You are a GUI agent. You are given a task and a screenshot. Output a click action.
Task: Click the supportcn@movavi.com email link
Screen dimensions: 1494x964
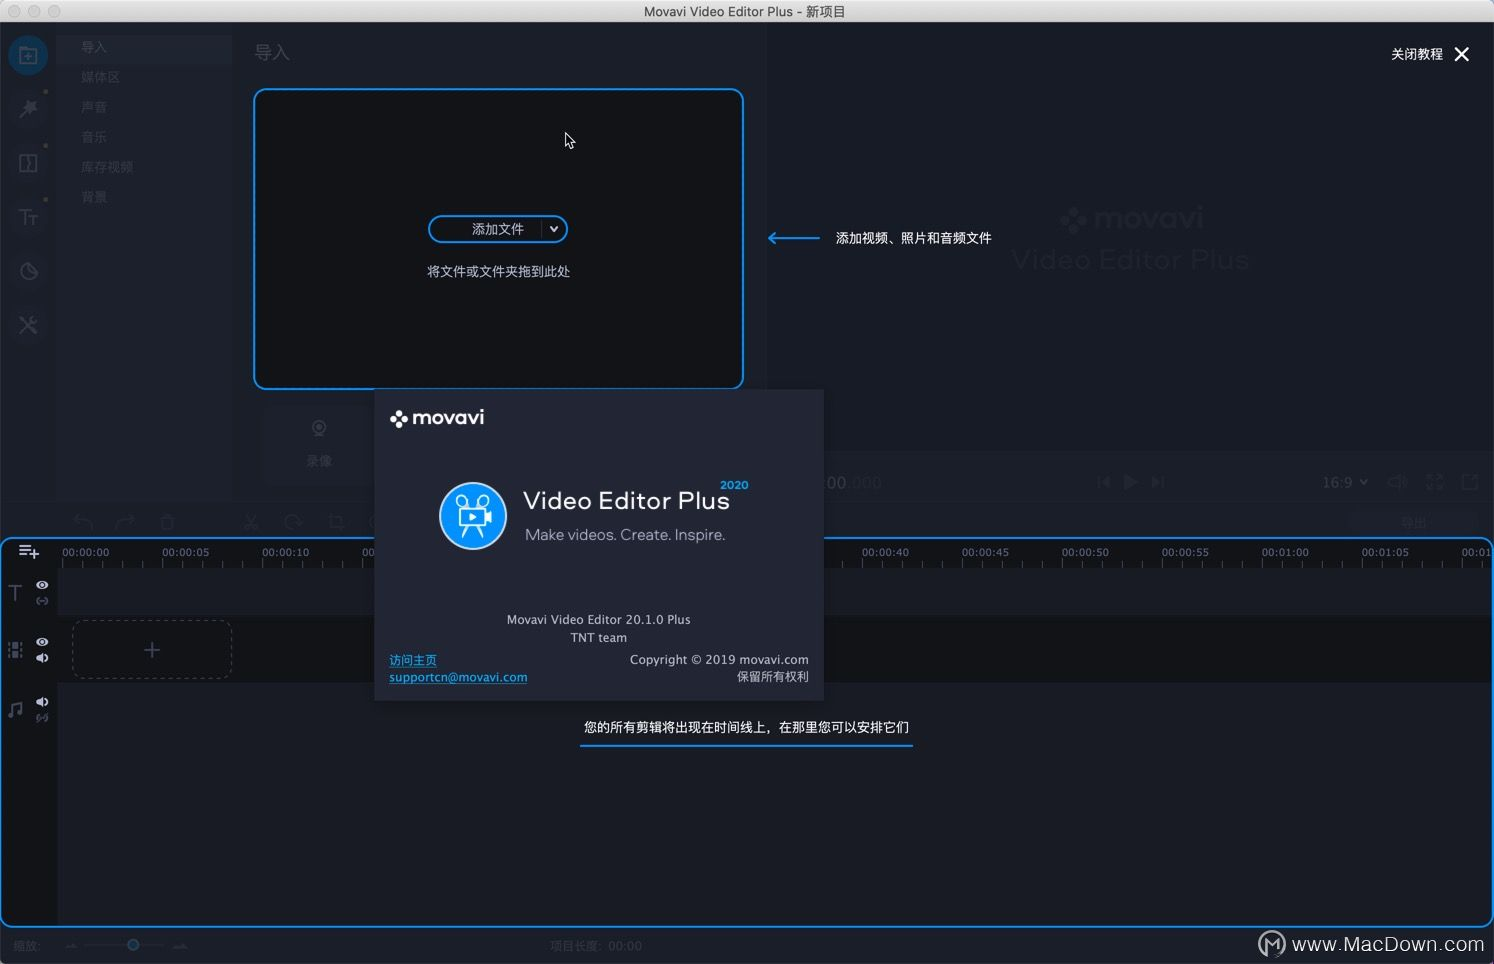click(458, 677)
